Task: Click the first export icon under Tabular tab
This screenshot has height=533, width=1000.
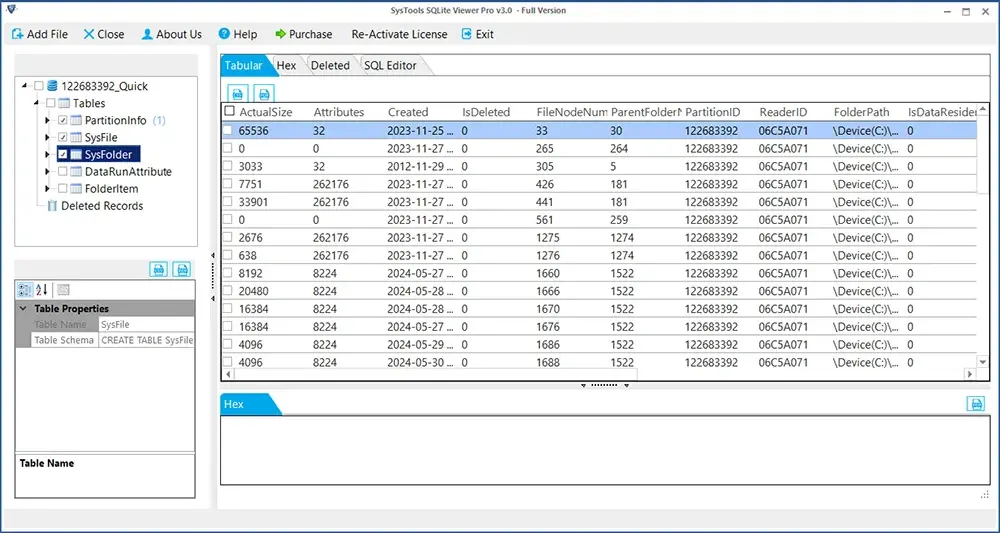Action: pyautogui.click(x=239, y=92)
